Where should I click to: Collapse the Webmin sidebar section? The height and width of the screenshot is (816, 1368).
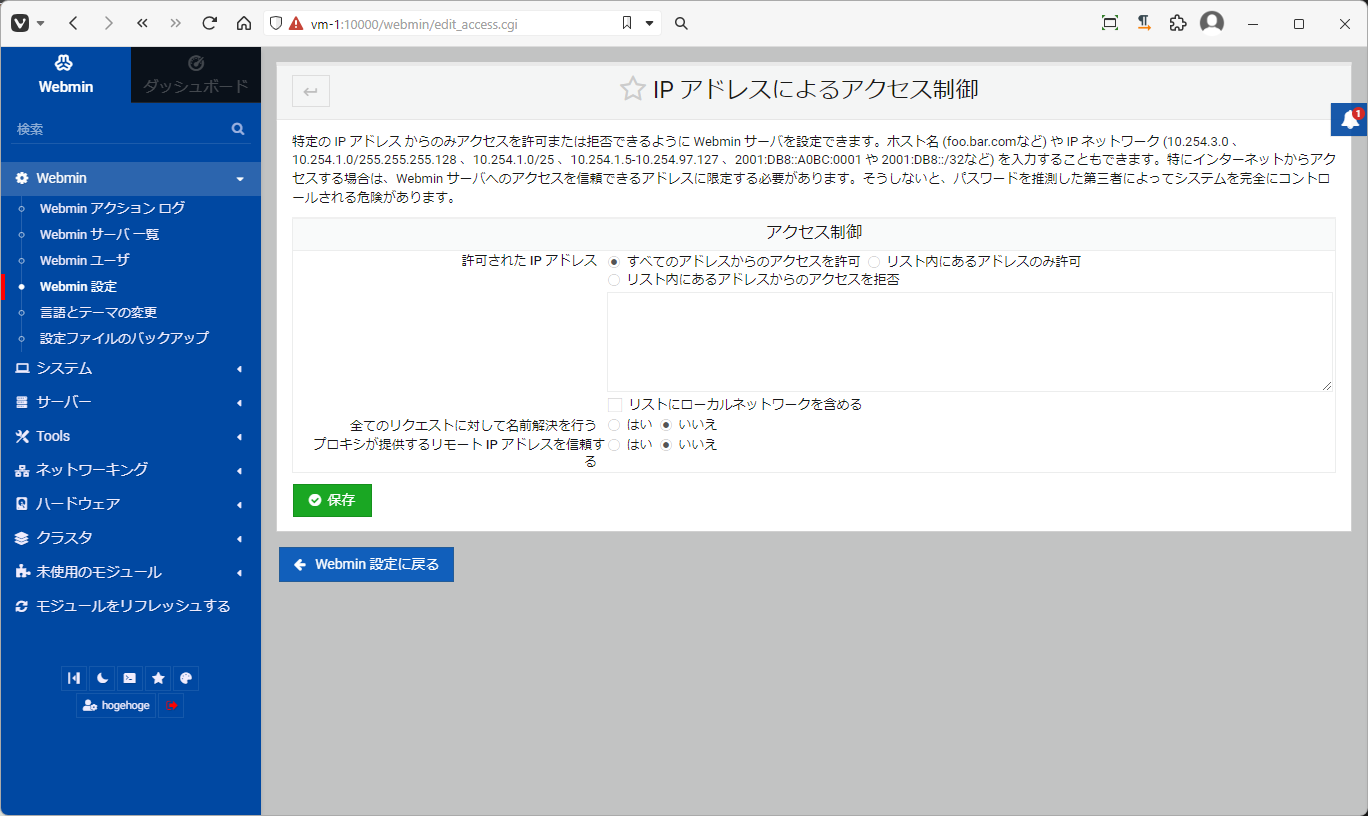click(130, 178)
